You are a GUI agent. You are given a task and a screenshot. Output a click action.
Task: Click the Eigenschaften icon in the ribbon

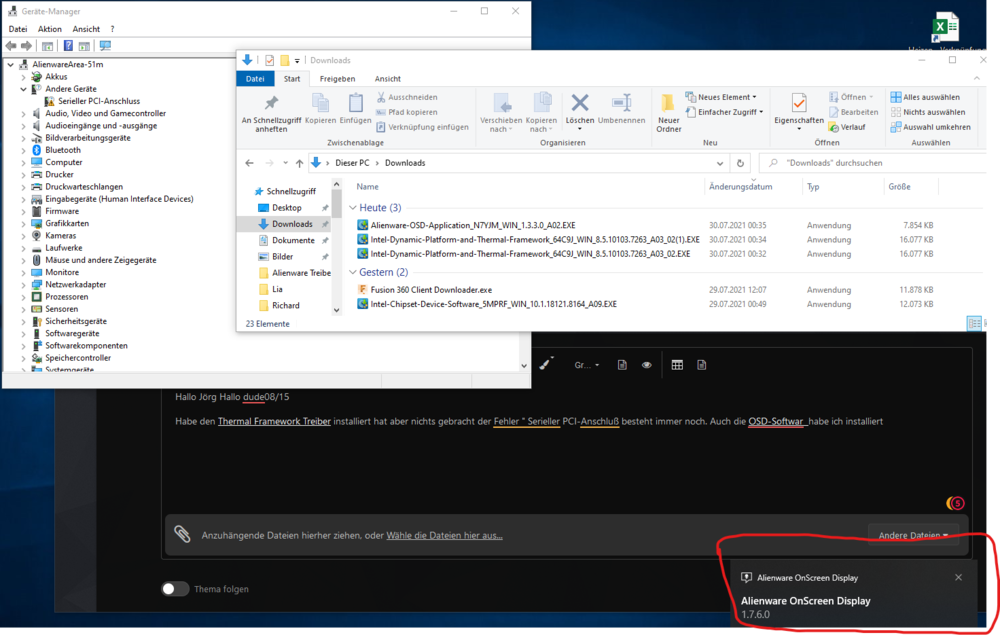point(798,104)
